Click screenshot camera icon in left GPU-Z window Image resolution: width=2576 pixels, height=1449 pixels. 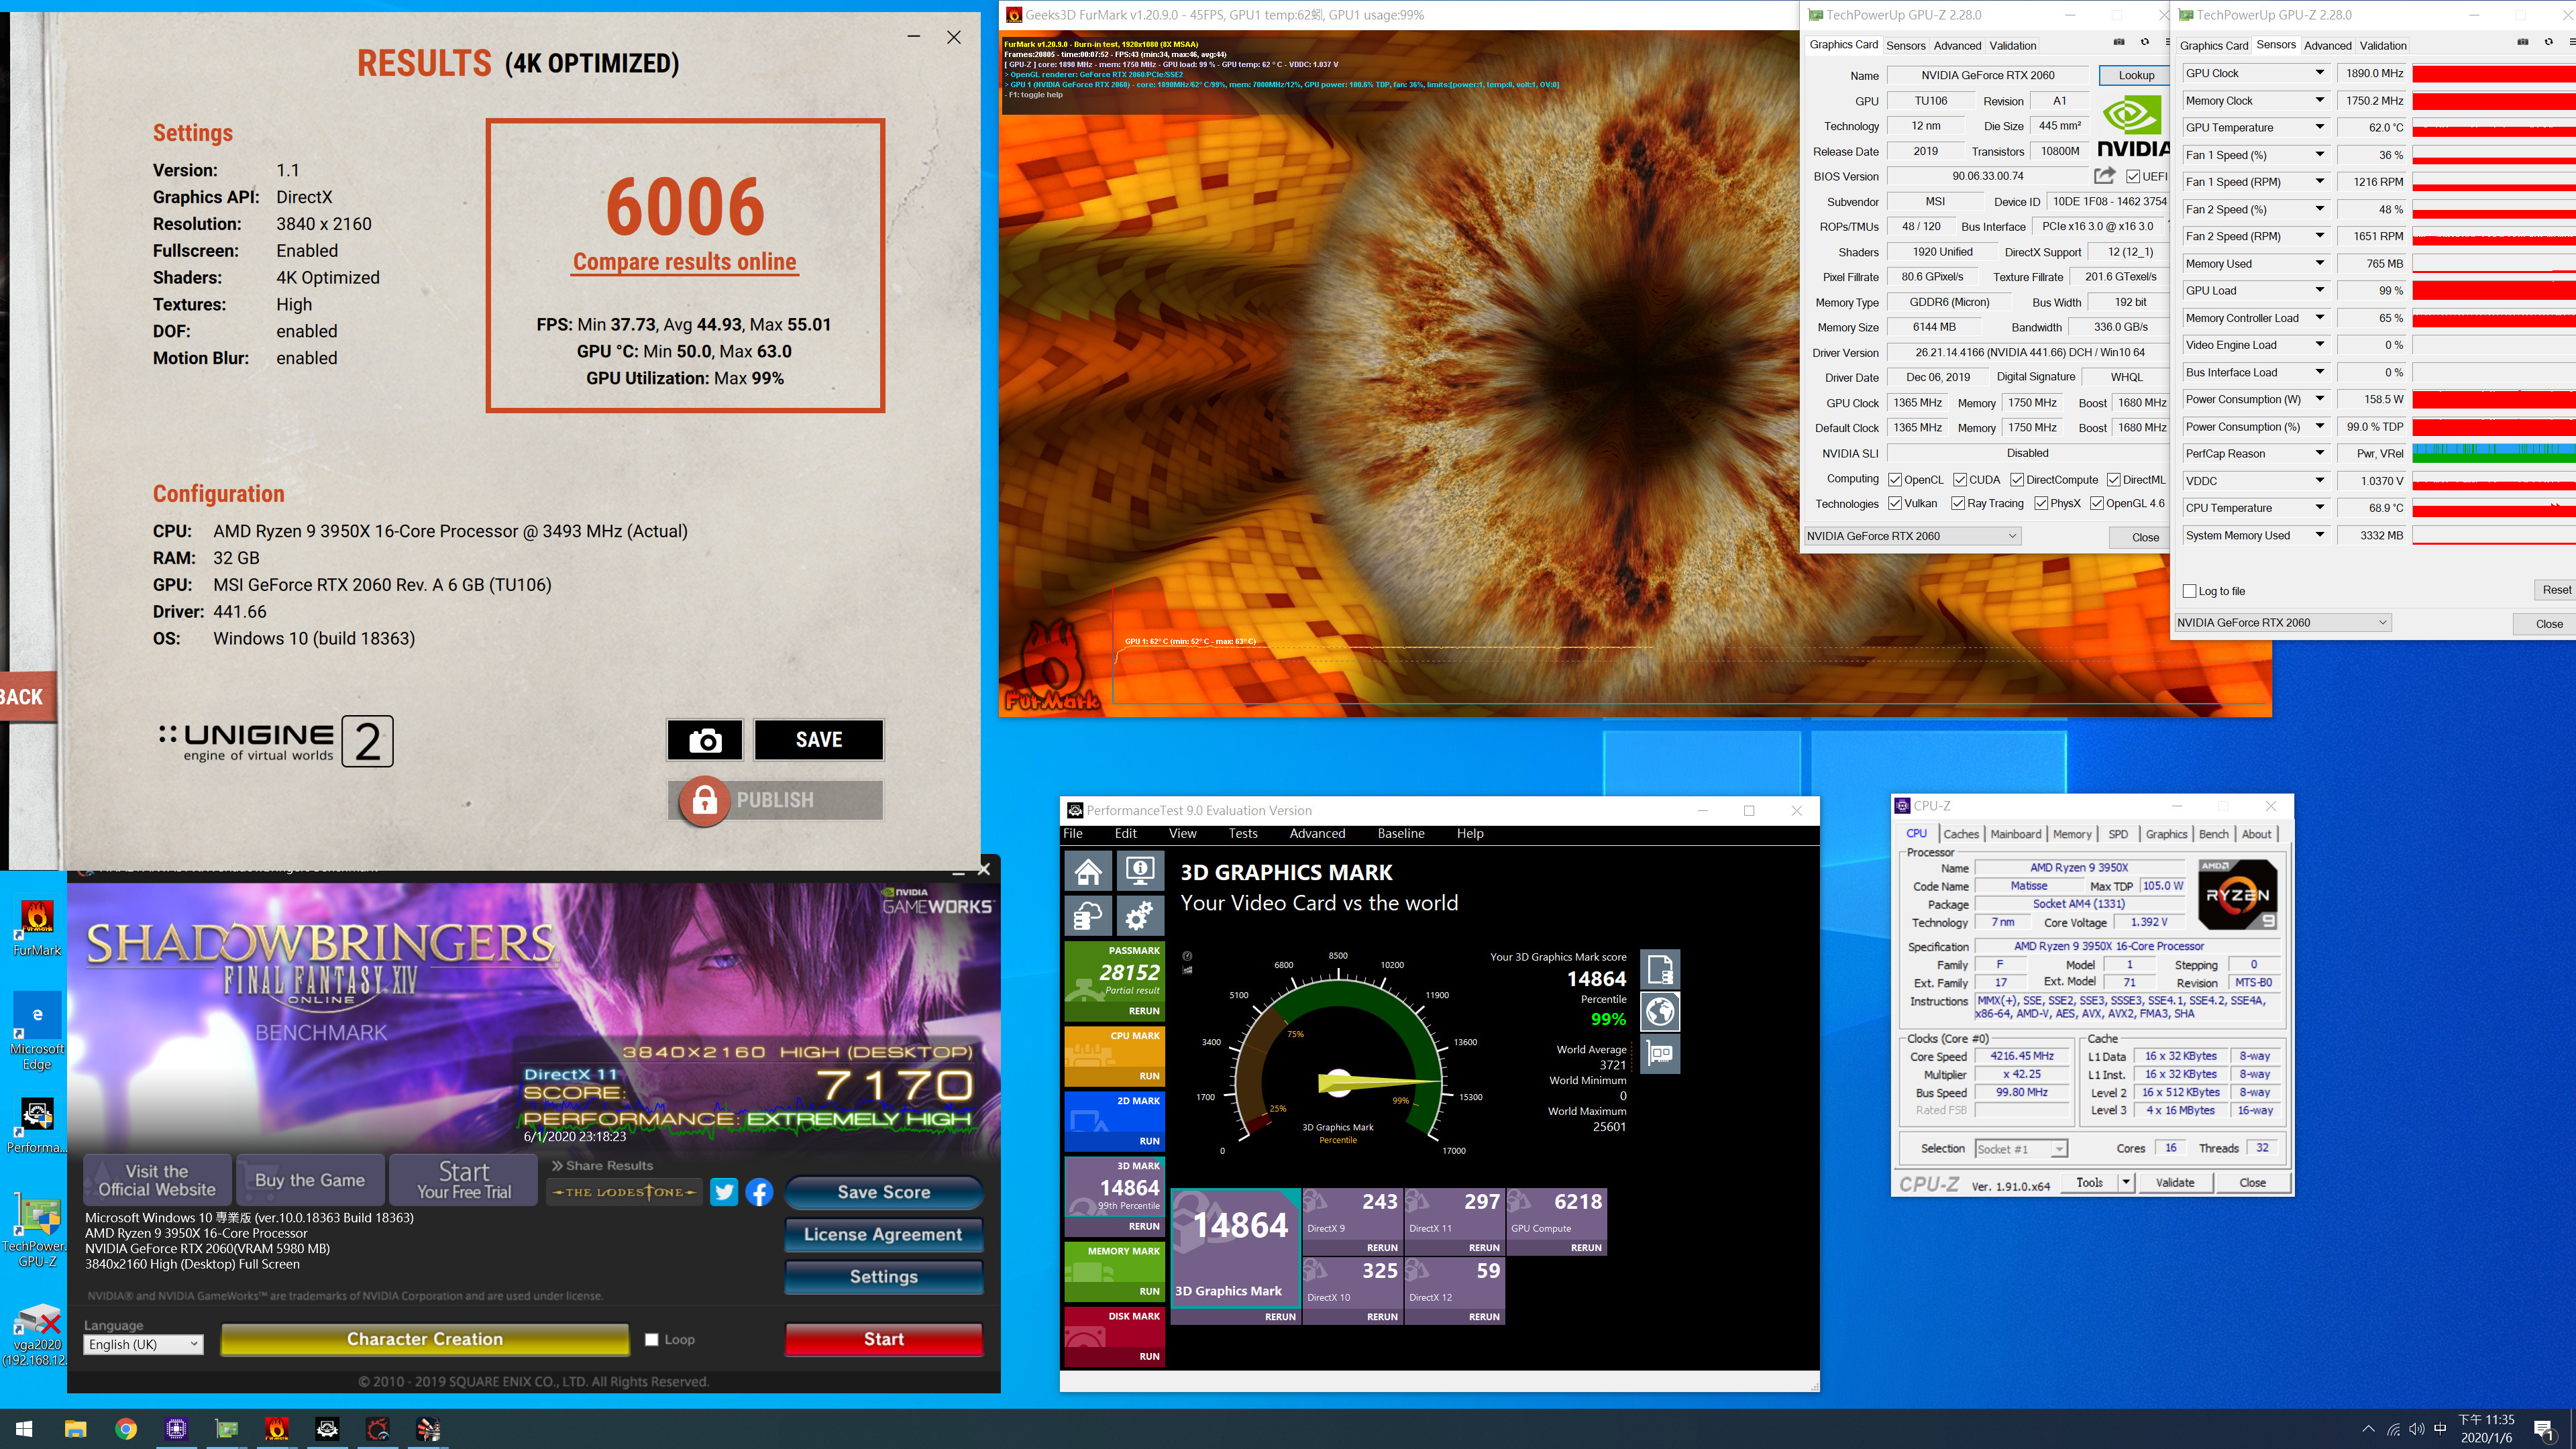click(x=2118, y=42)
